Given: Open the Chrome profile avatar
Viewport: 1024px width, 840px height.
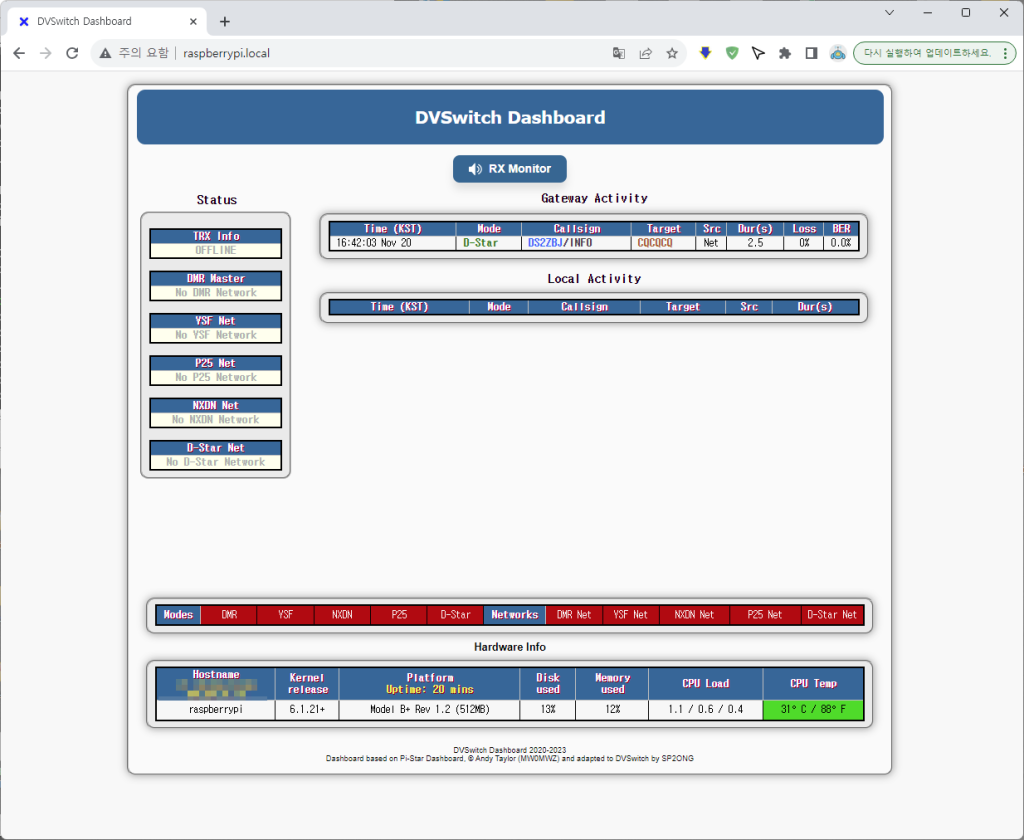Looking at the screenshot, I should (838, 53).
